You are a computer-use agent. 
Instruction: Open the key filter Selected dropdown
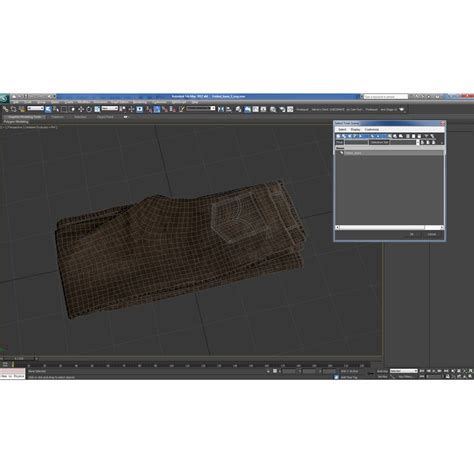[x=404, y=371]
